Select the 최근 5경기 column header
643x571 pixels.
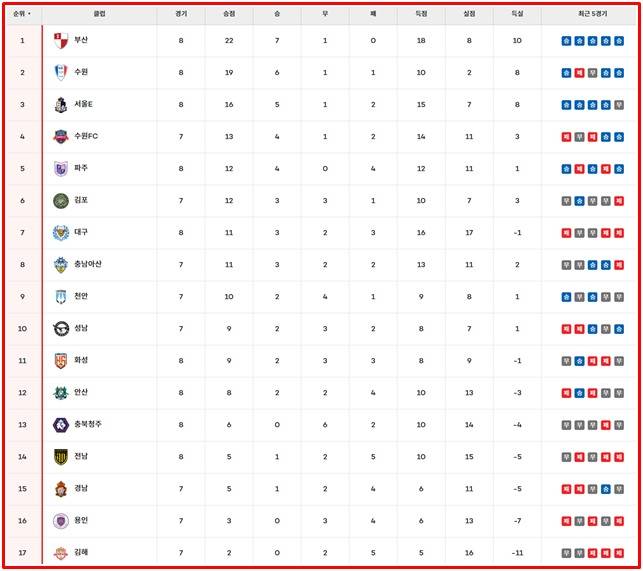591,14
